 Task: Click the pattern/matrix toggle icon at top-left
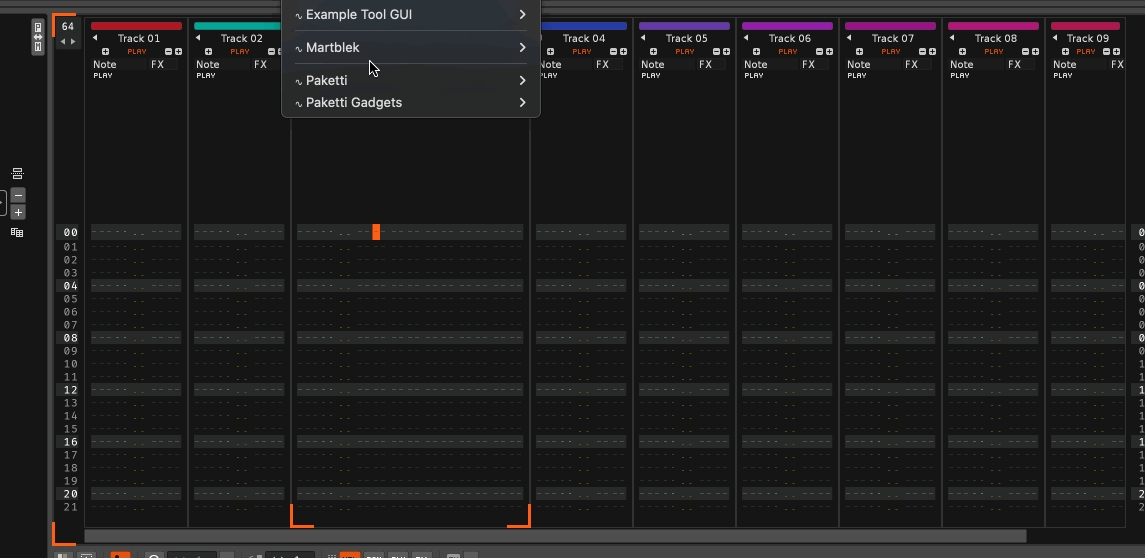tap(38, 36)
